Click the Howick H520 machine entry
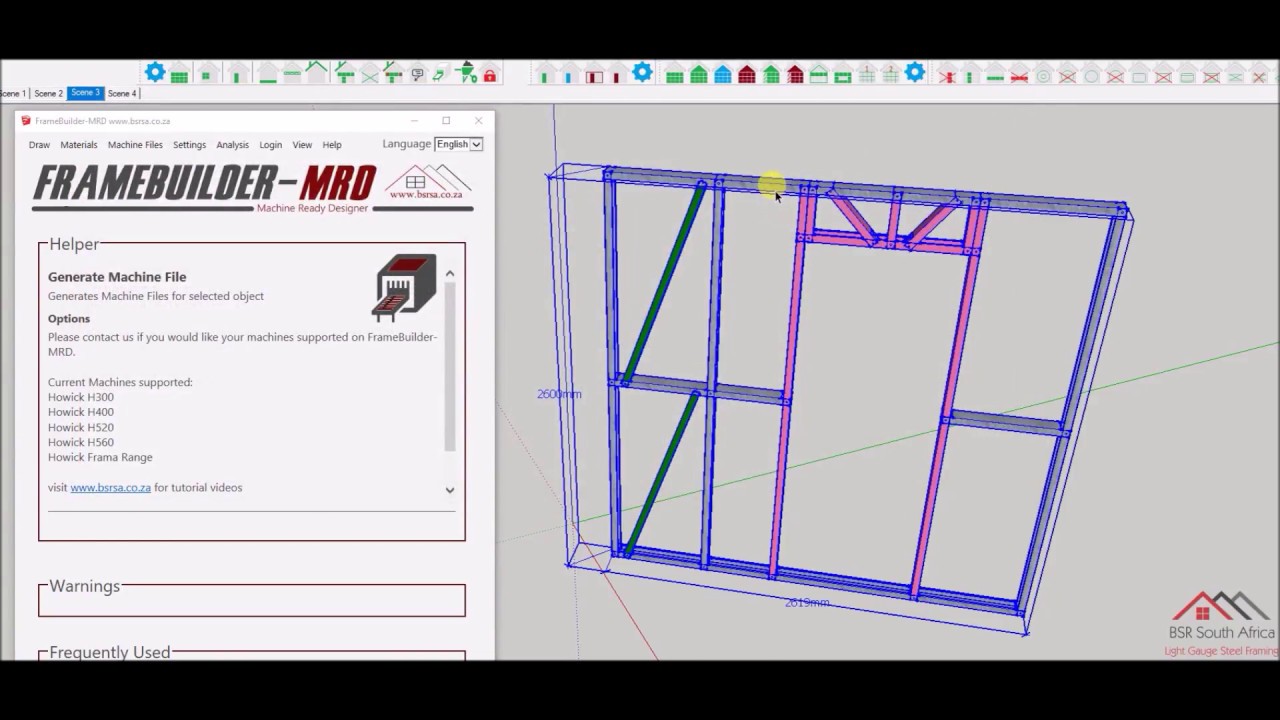Image resolution: width=1280 pixels, height=720 pixels. pyautogui.click(x=80, y=427)
